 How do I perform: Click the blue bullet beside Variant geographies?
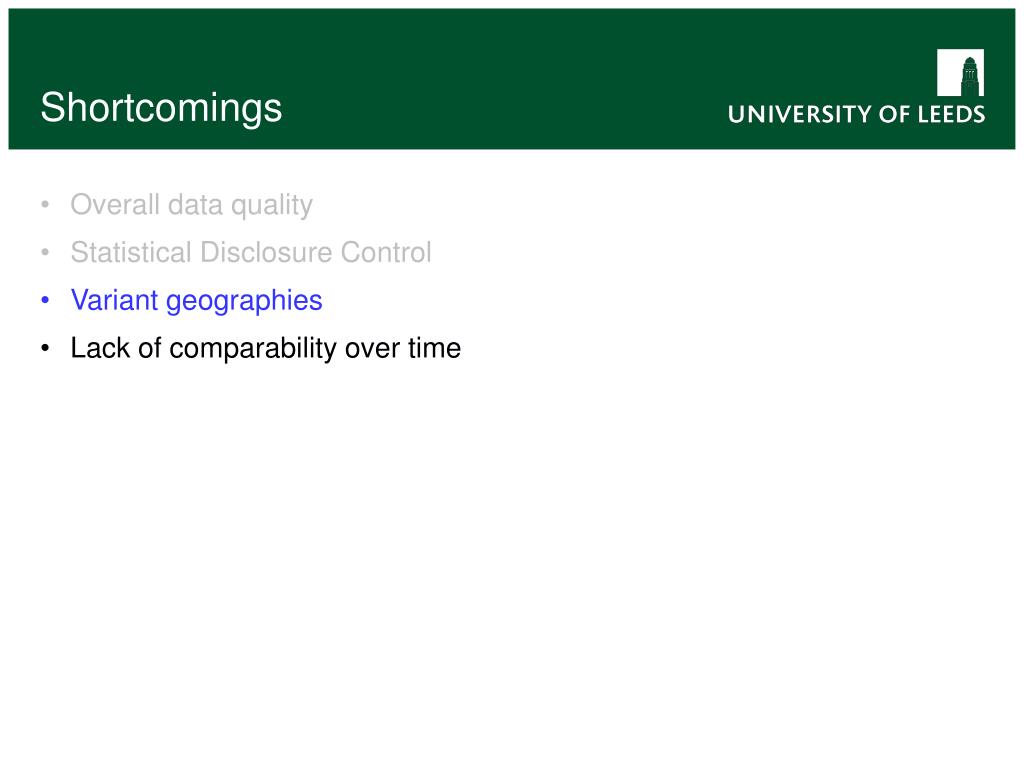(45, 300)
